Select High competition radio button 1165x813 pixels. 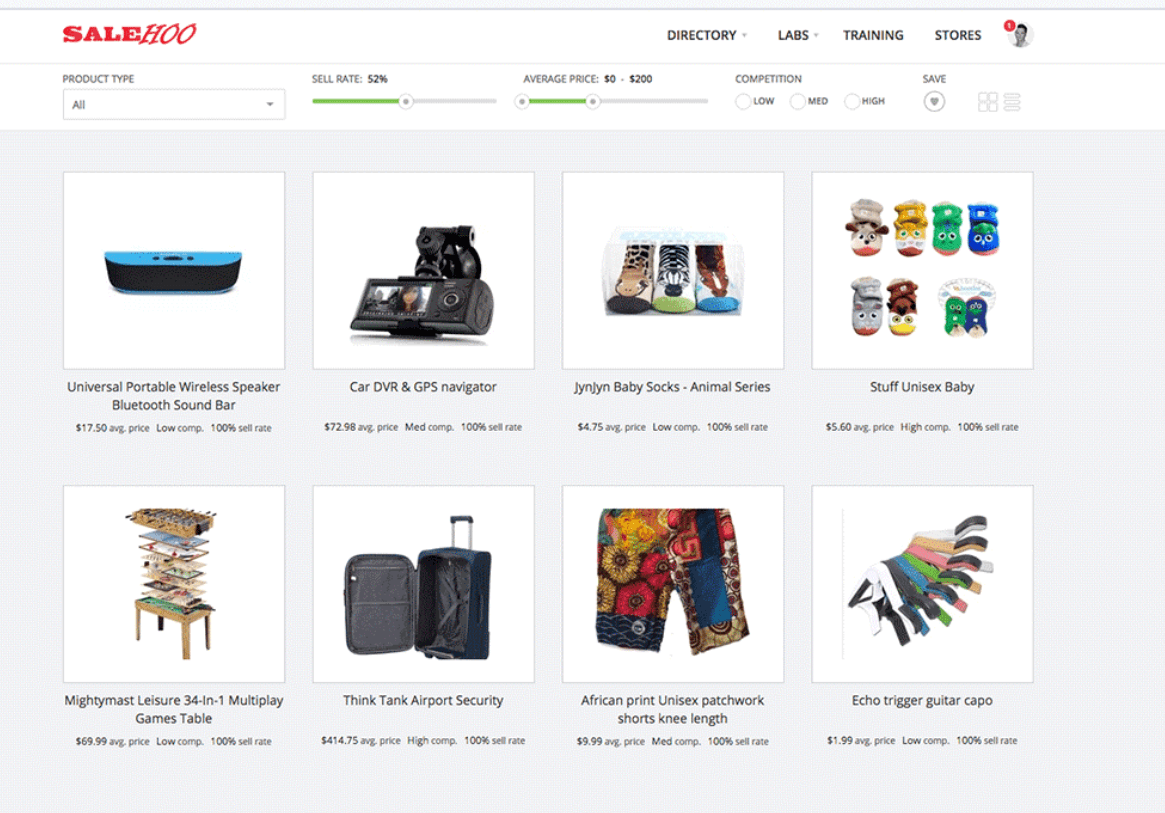click(851, 101)
